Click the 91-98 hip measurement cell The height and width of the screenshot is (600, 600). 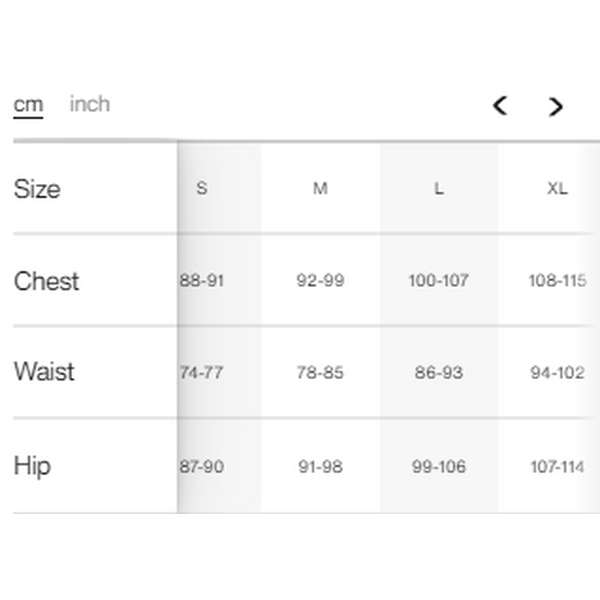tap(320, 467)
